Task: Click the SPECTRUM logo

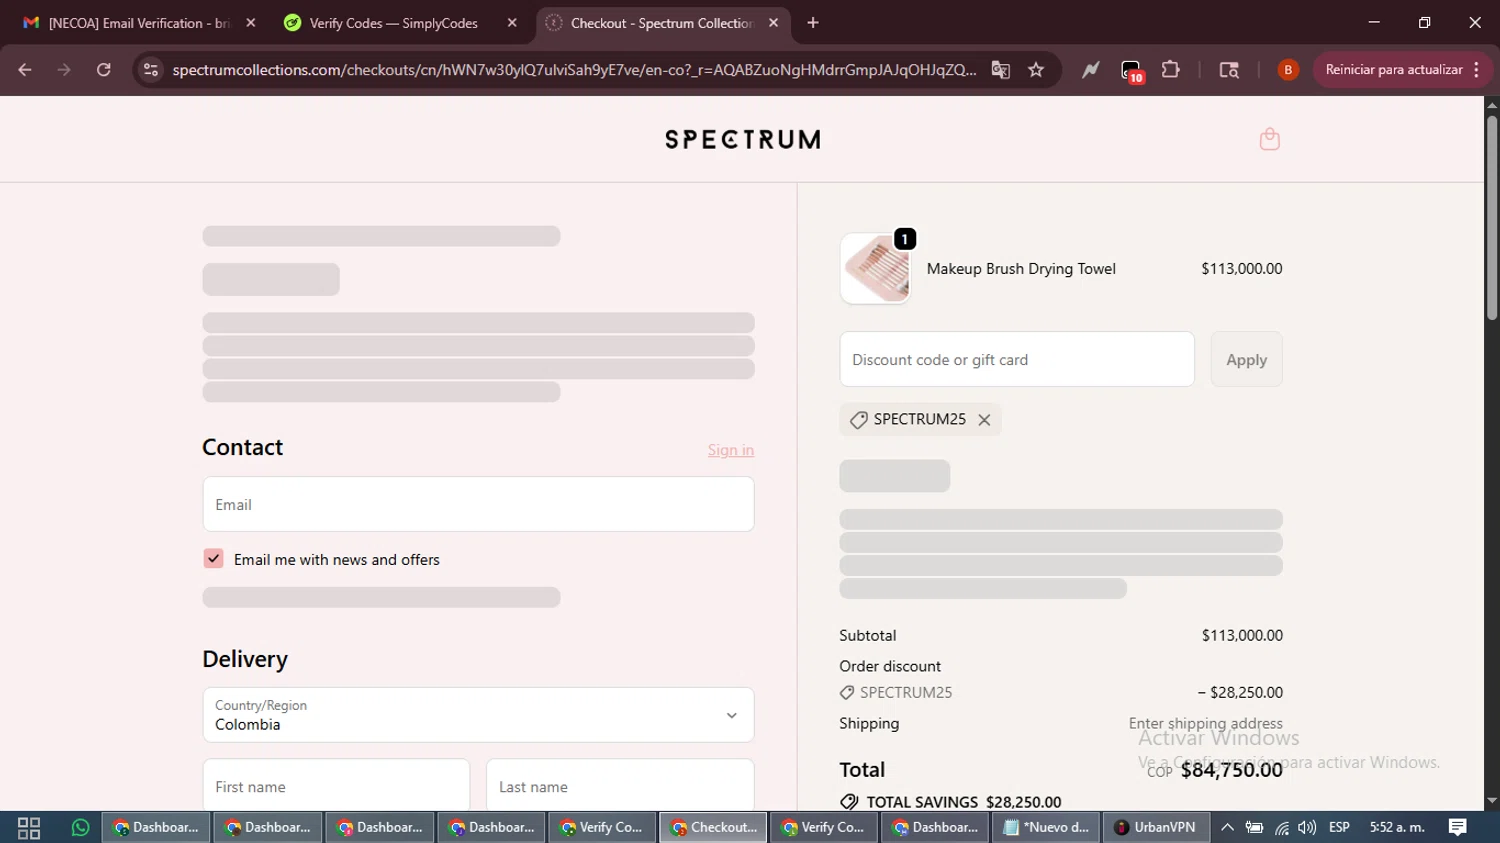Action: tap(742, 139)
